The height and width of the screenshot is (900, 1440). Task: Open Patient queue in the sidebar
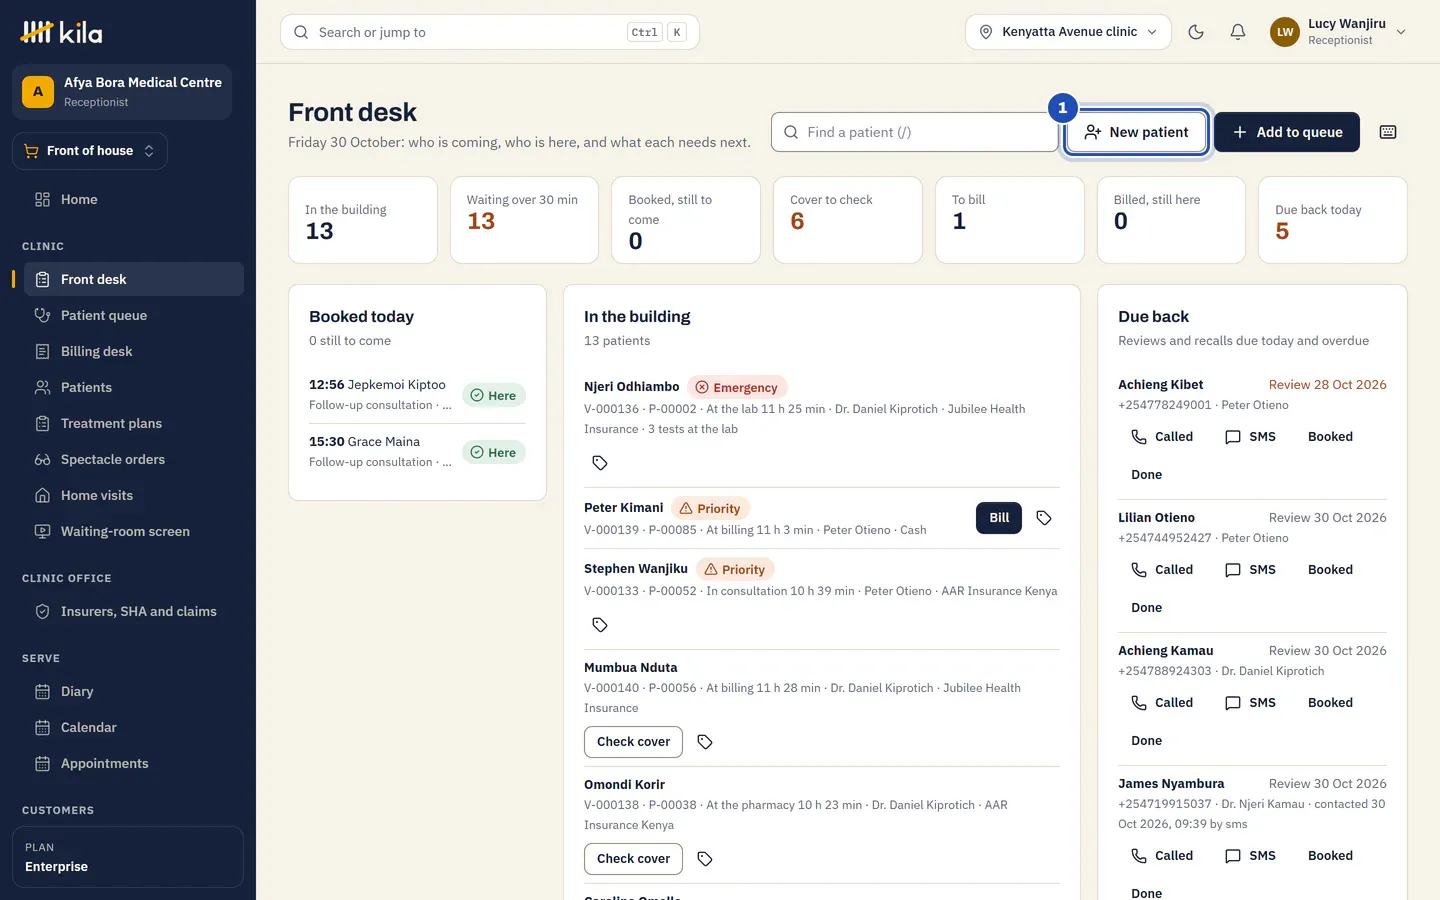(x=134, y=316)
